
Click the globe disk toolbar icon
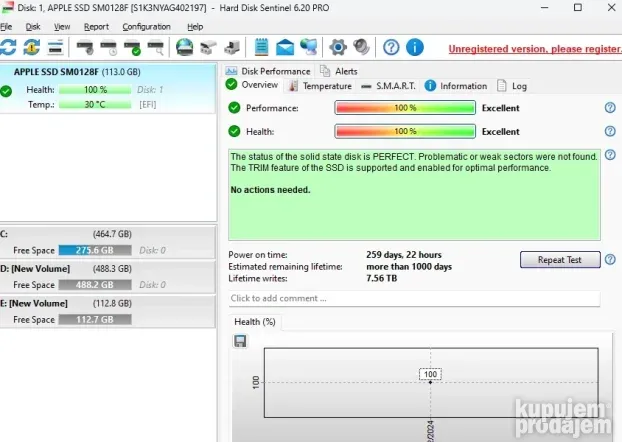click(x=184, y=47)
